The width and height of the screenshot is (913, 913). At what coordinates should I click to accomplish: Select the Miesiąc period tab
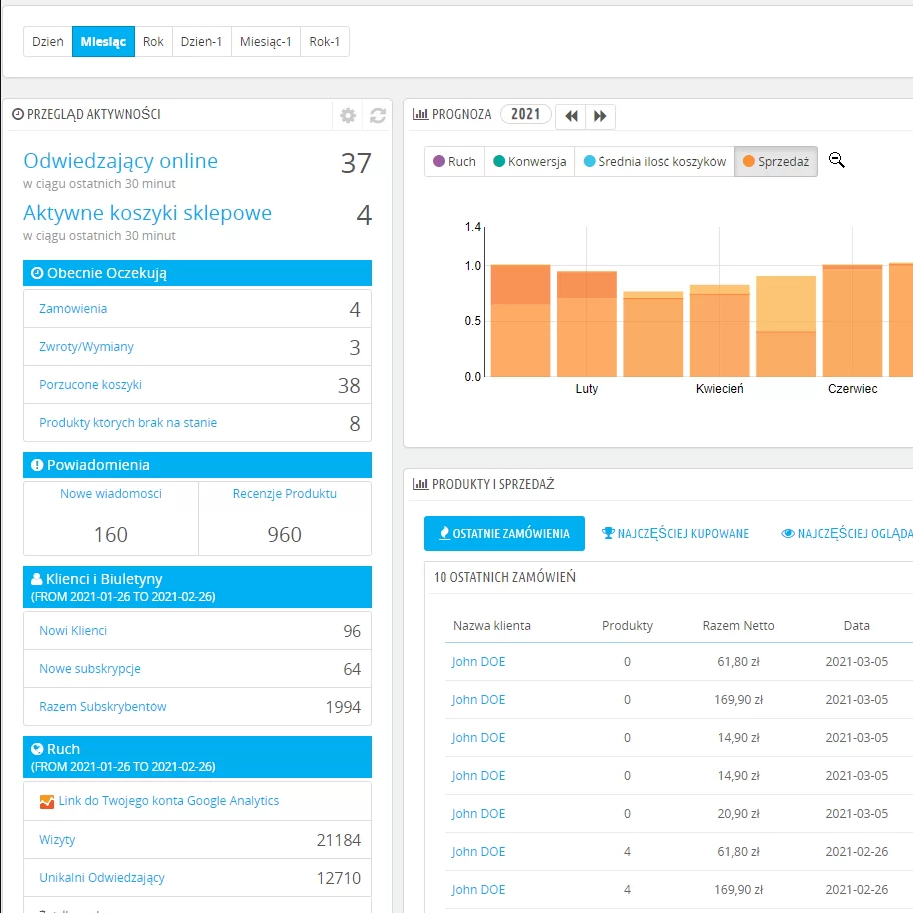click(x=103, y=42)
